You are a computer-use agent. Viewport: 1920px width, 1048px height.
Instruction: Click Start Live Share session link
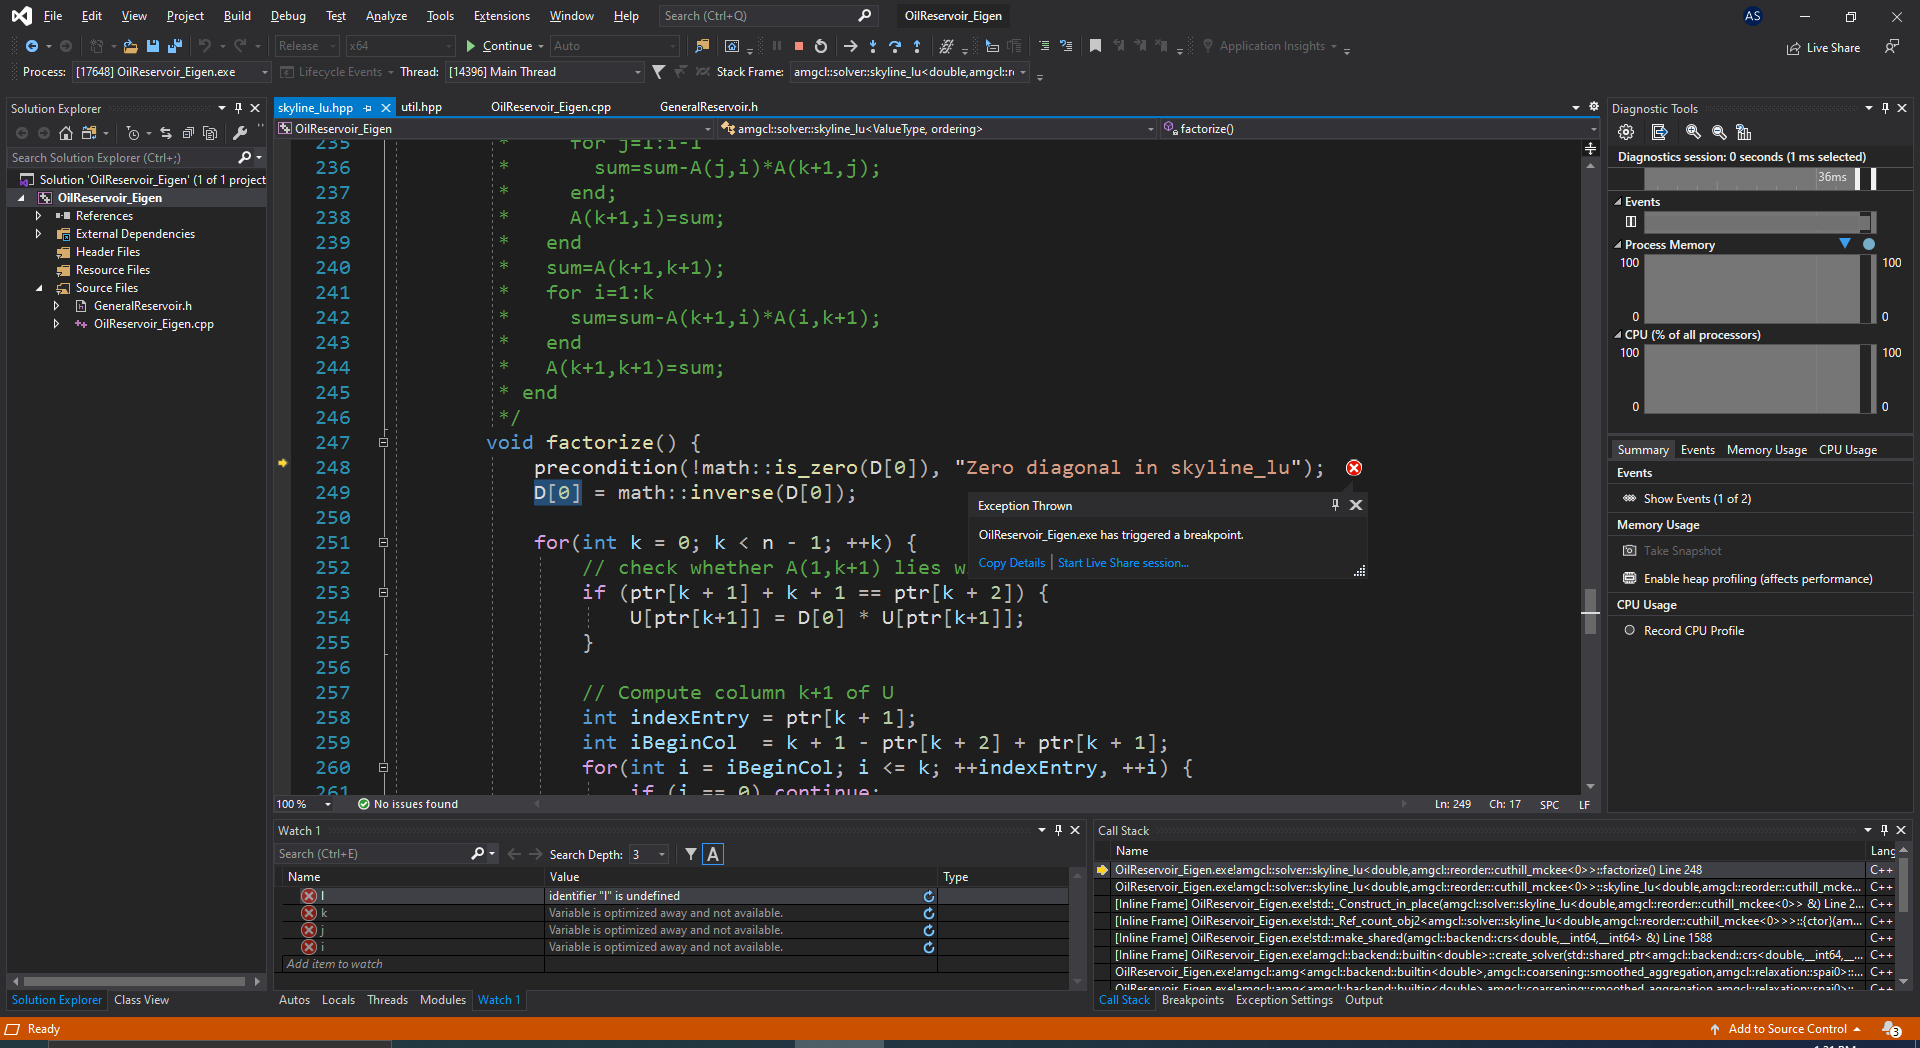coord(1123,563)
